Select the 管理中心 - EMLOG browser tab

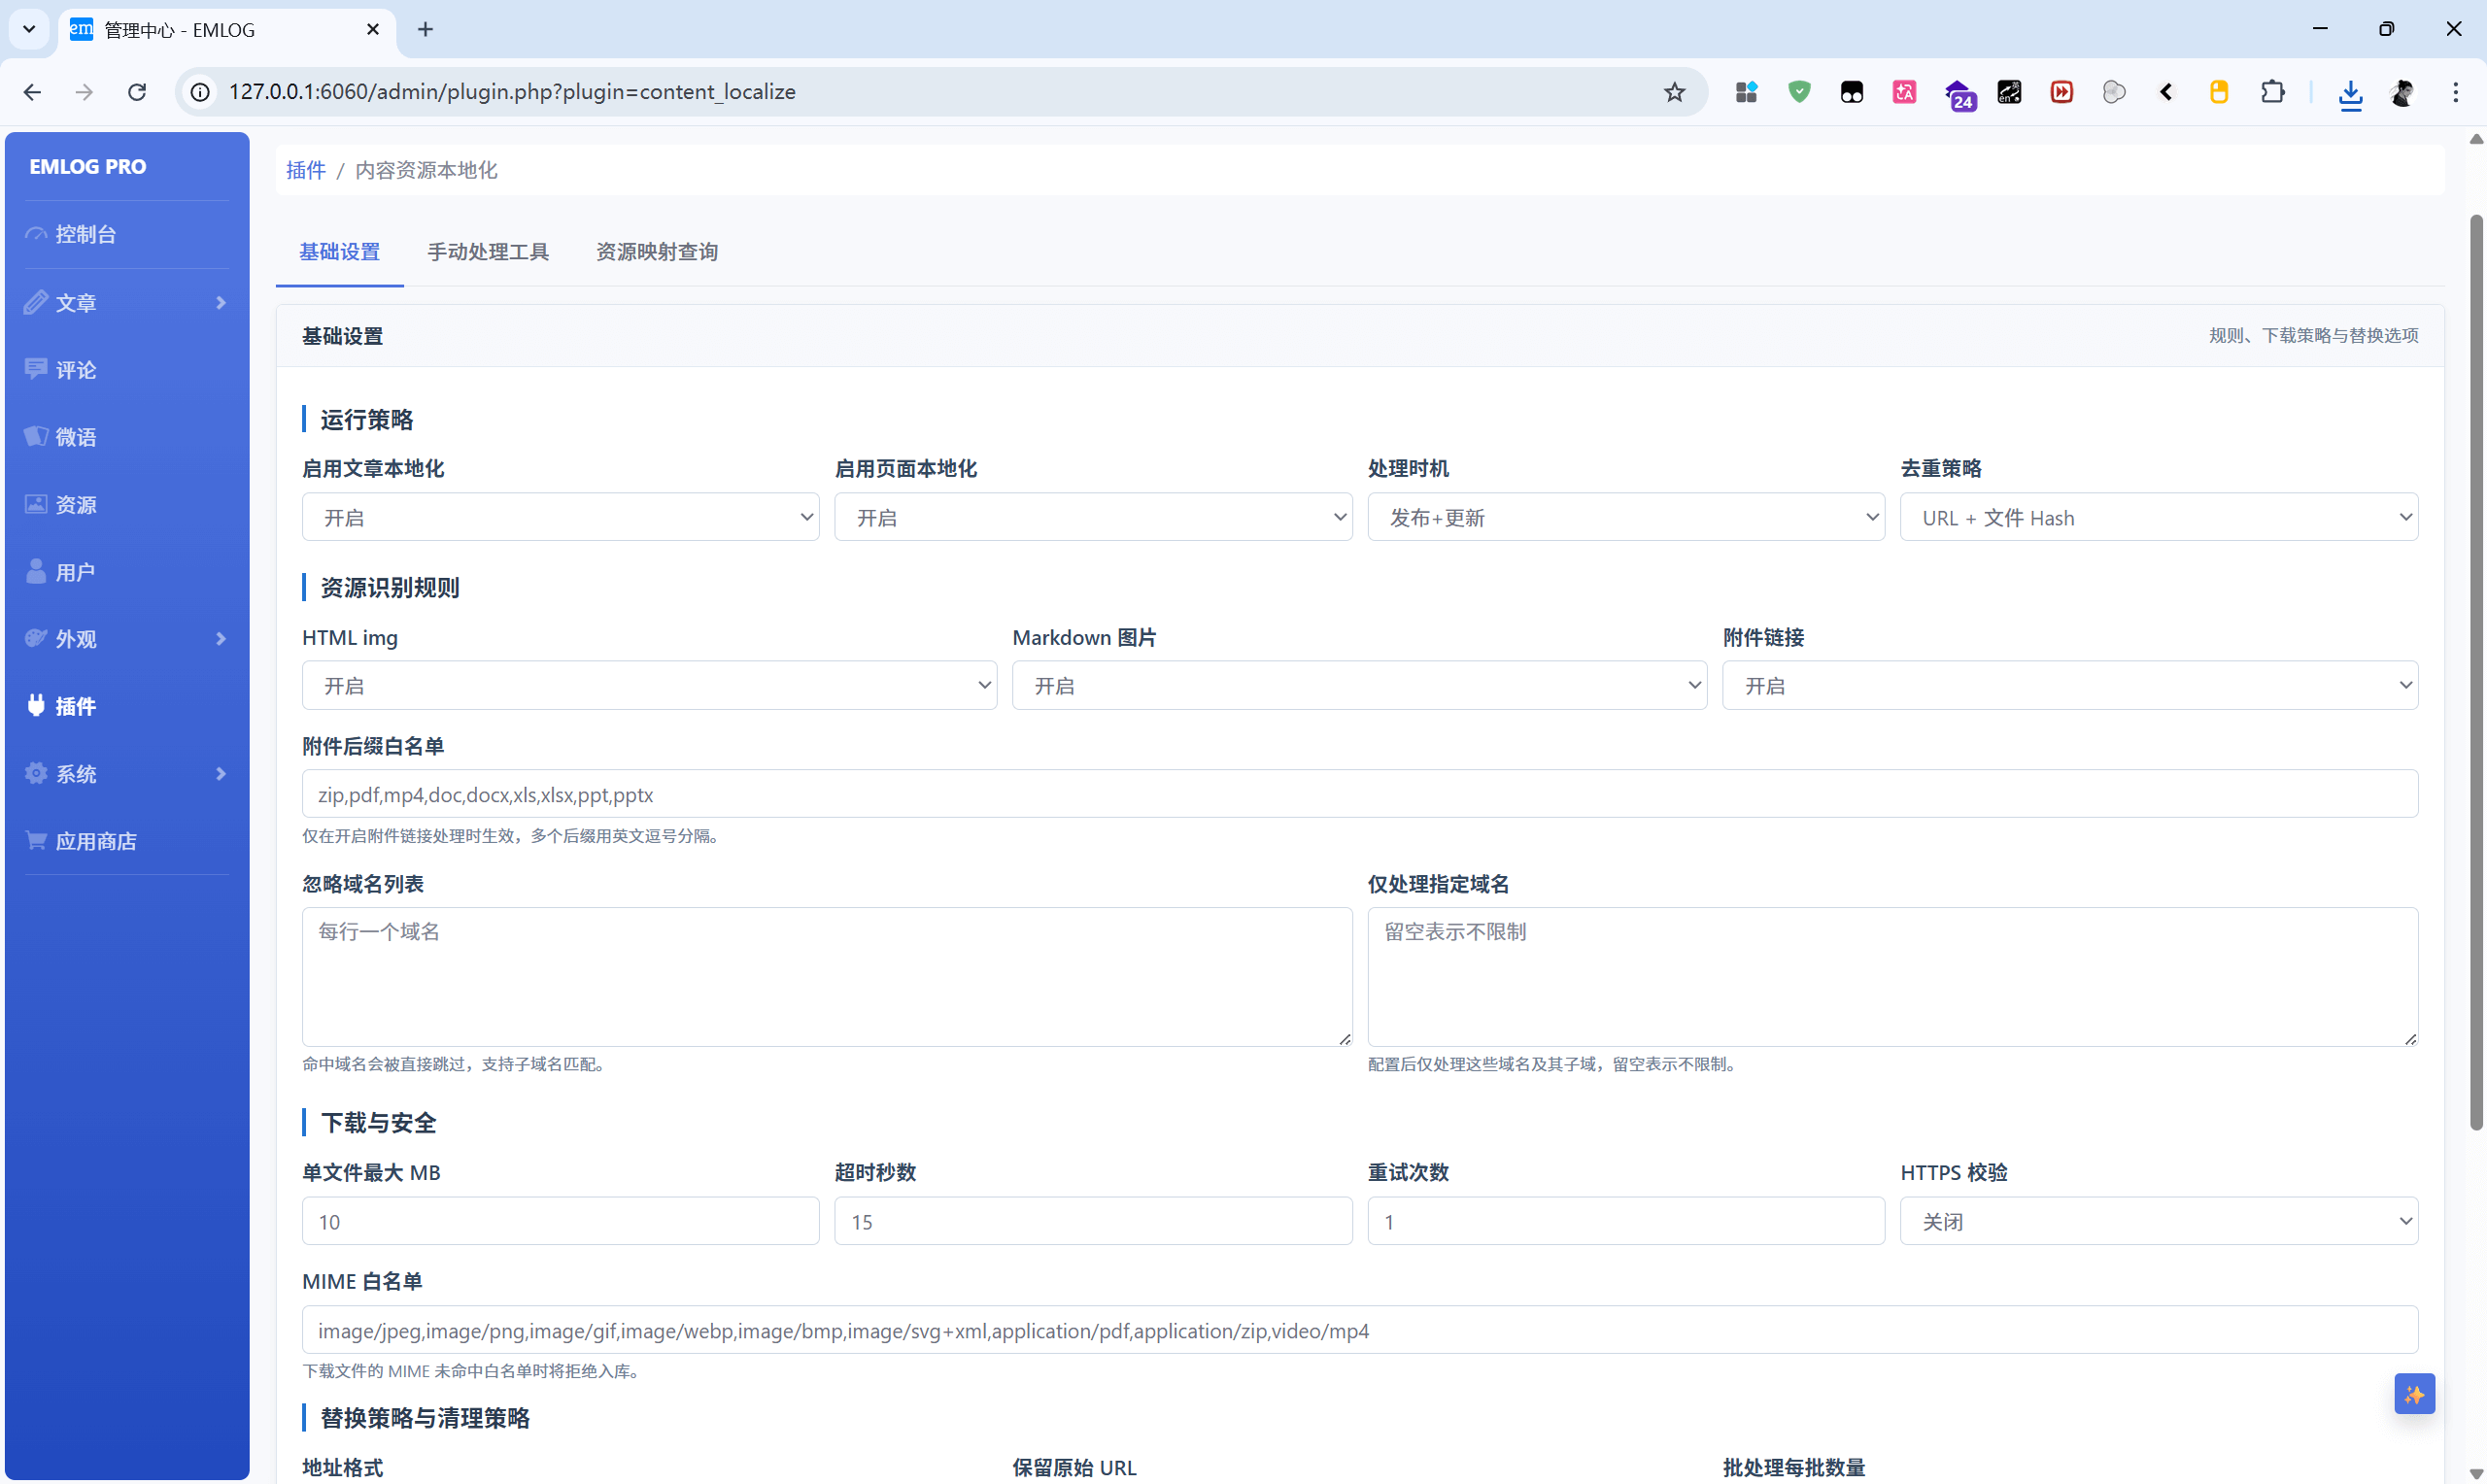225,30
